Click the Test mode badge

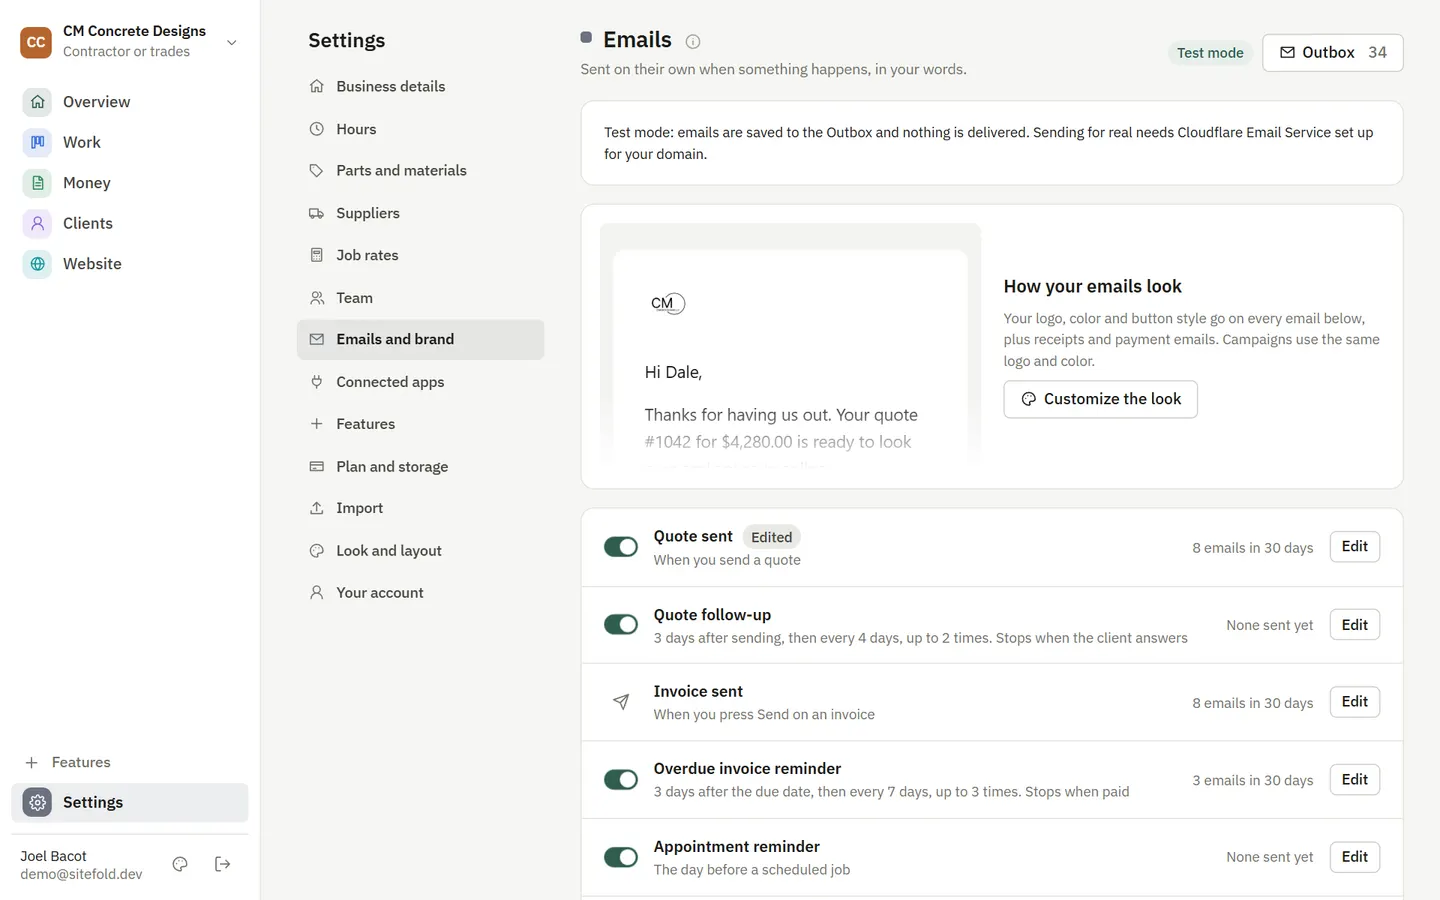(x=1210, y=53)
